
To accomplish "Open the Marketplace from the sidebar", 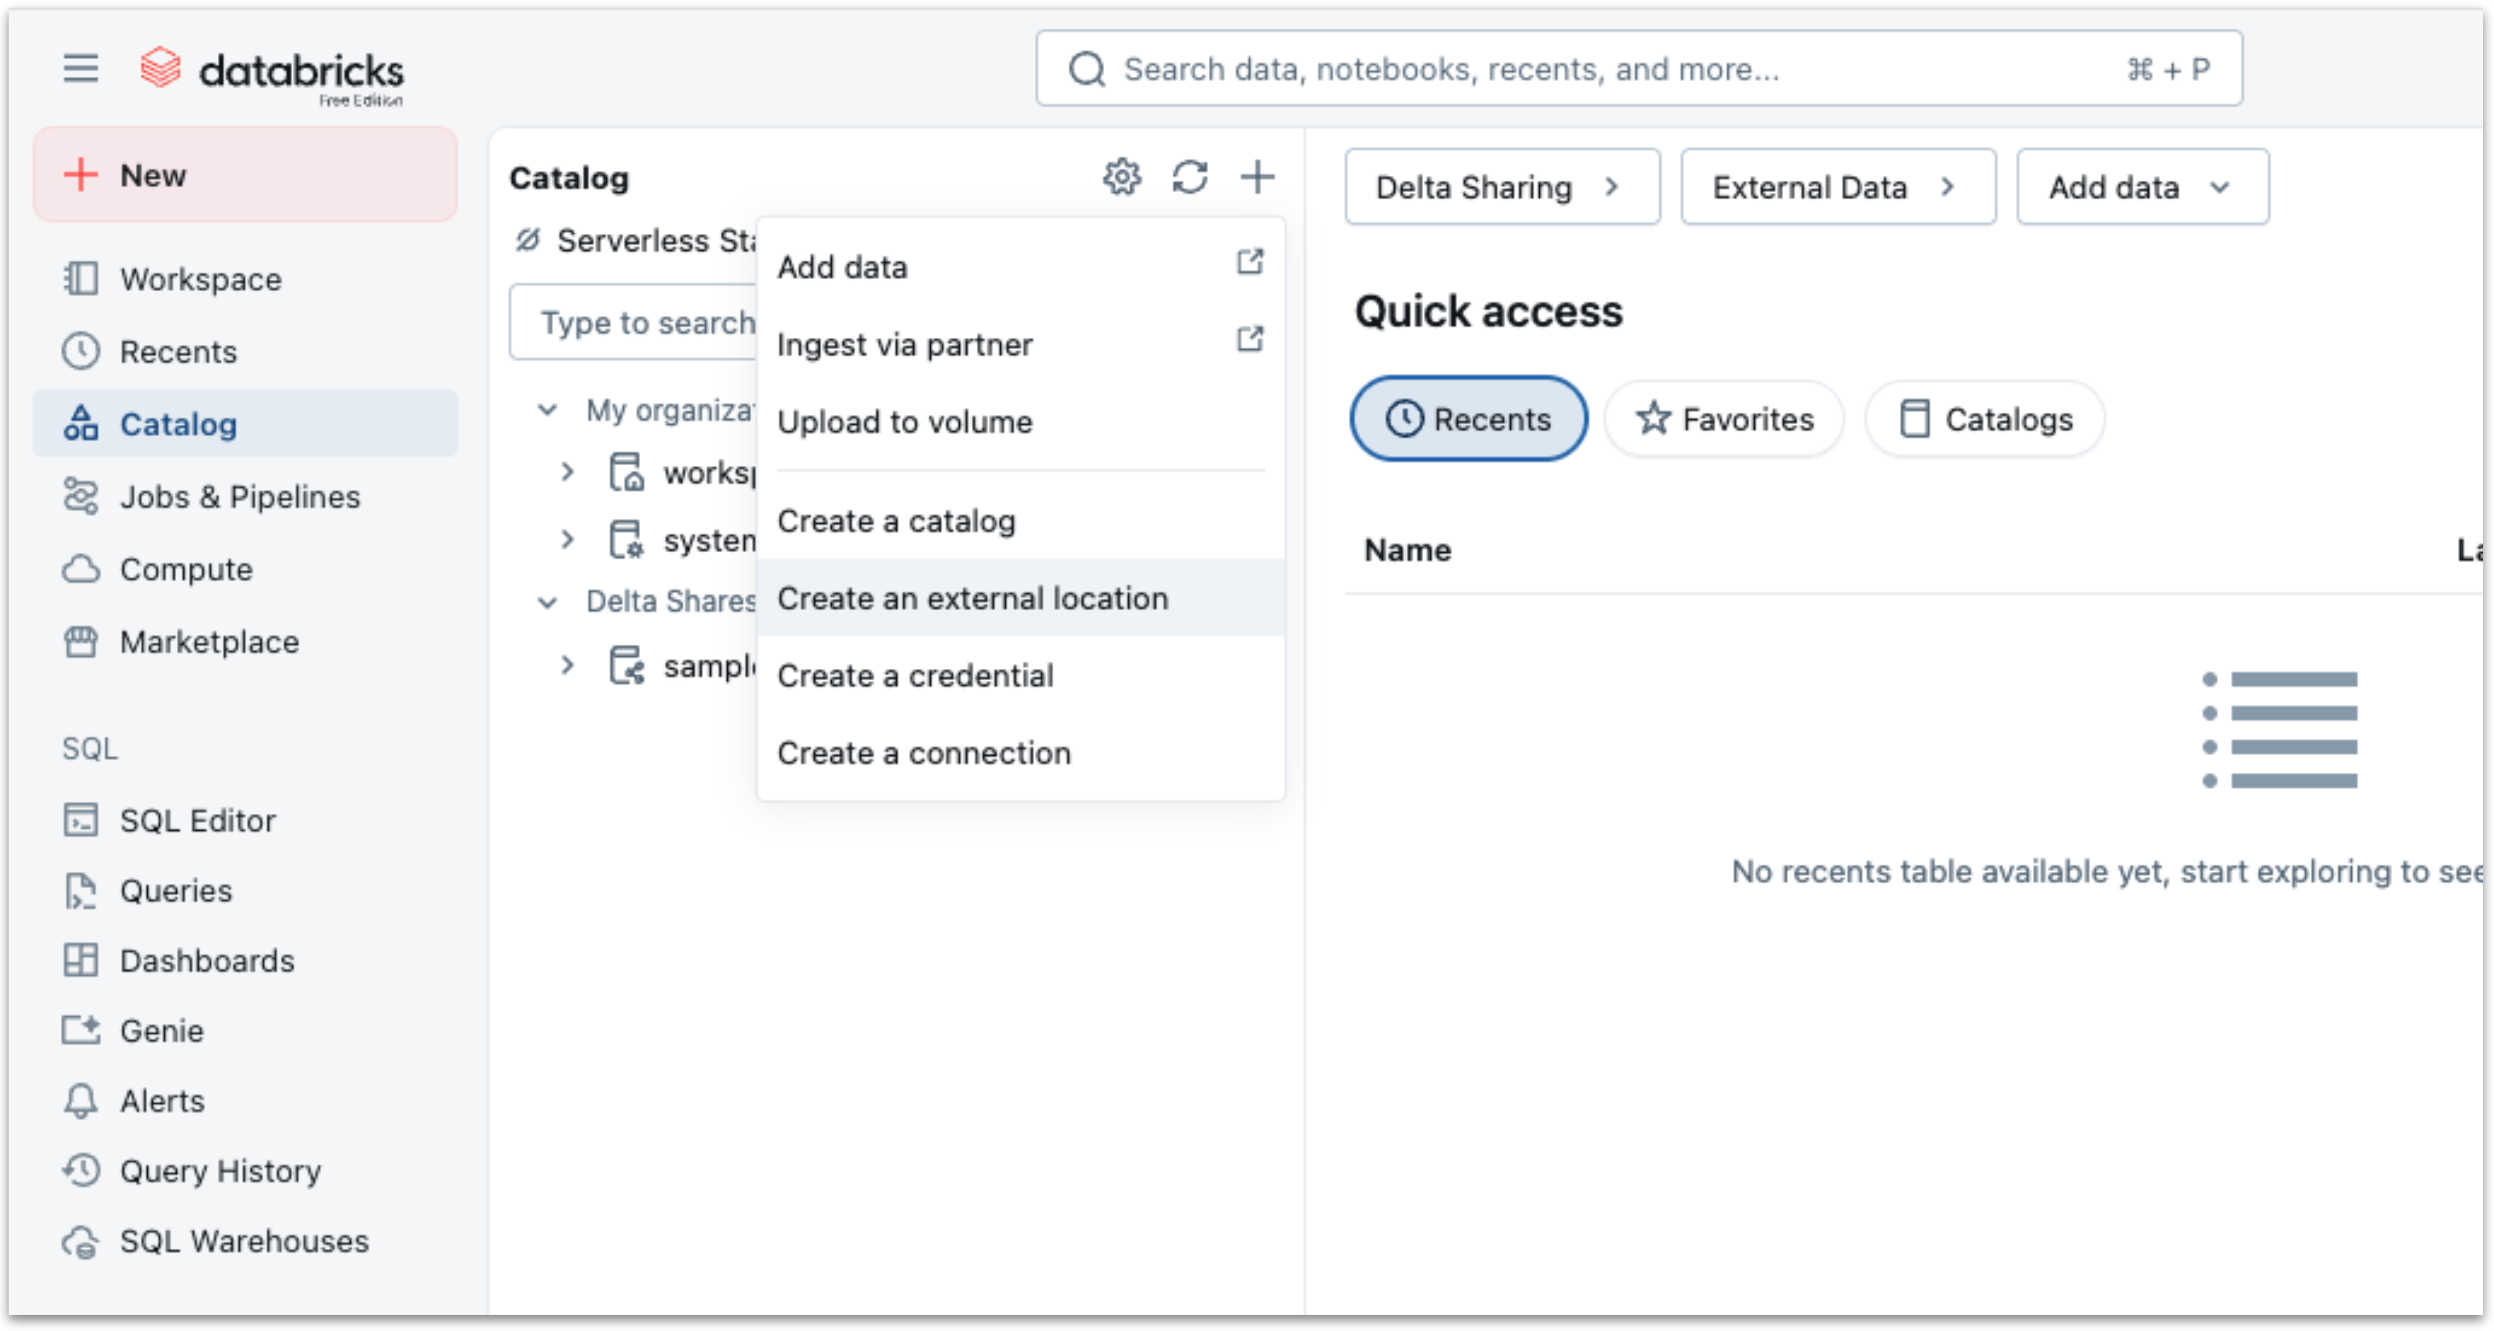I will (207, 641).
